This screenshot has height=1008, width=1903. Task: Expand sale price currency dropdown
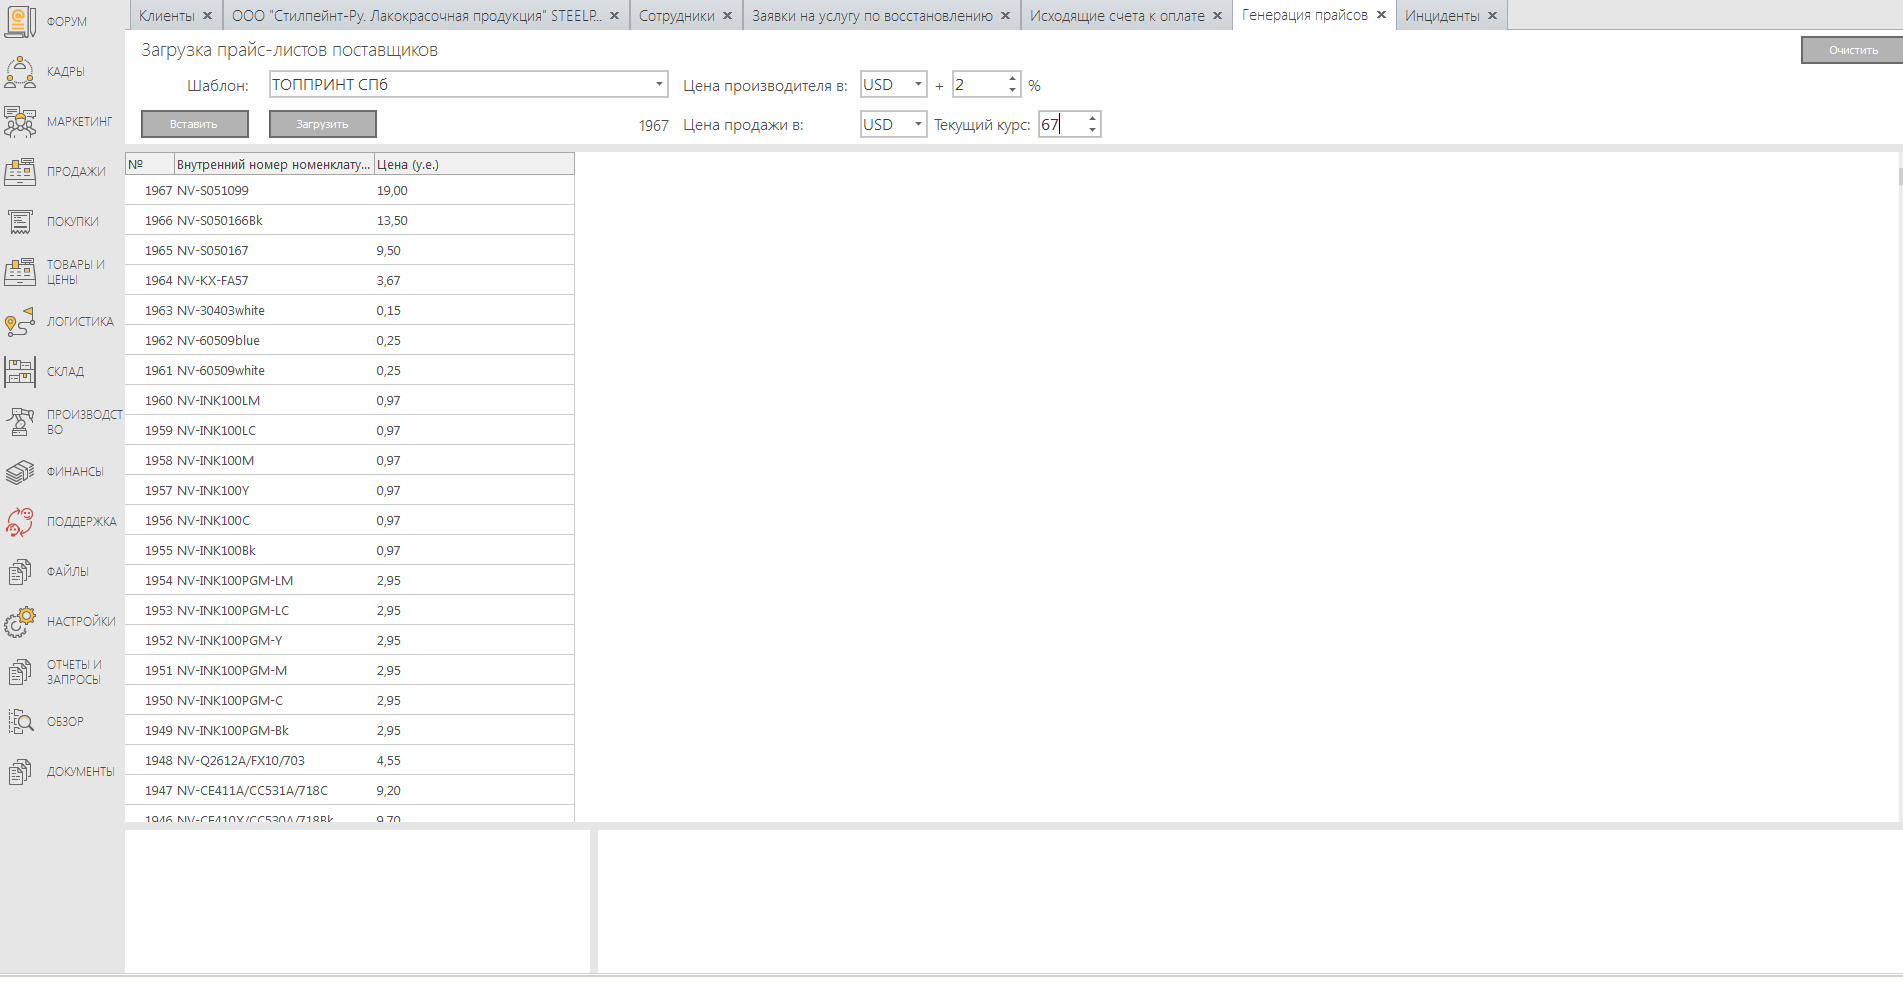[x=917, y=125]
